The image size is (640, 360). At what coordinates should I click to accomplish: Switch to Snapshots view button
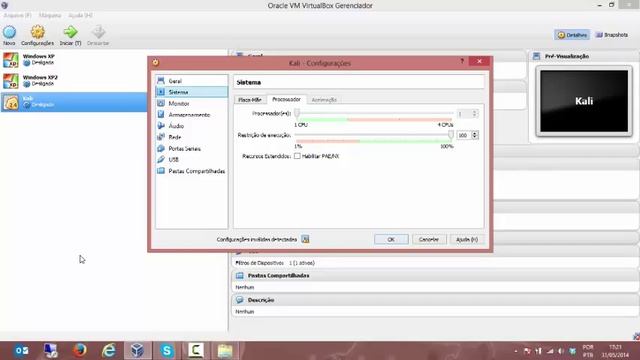click(x=611, y=35)
